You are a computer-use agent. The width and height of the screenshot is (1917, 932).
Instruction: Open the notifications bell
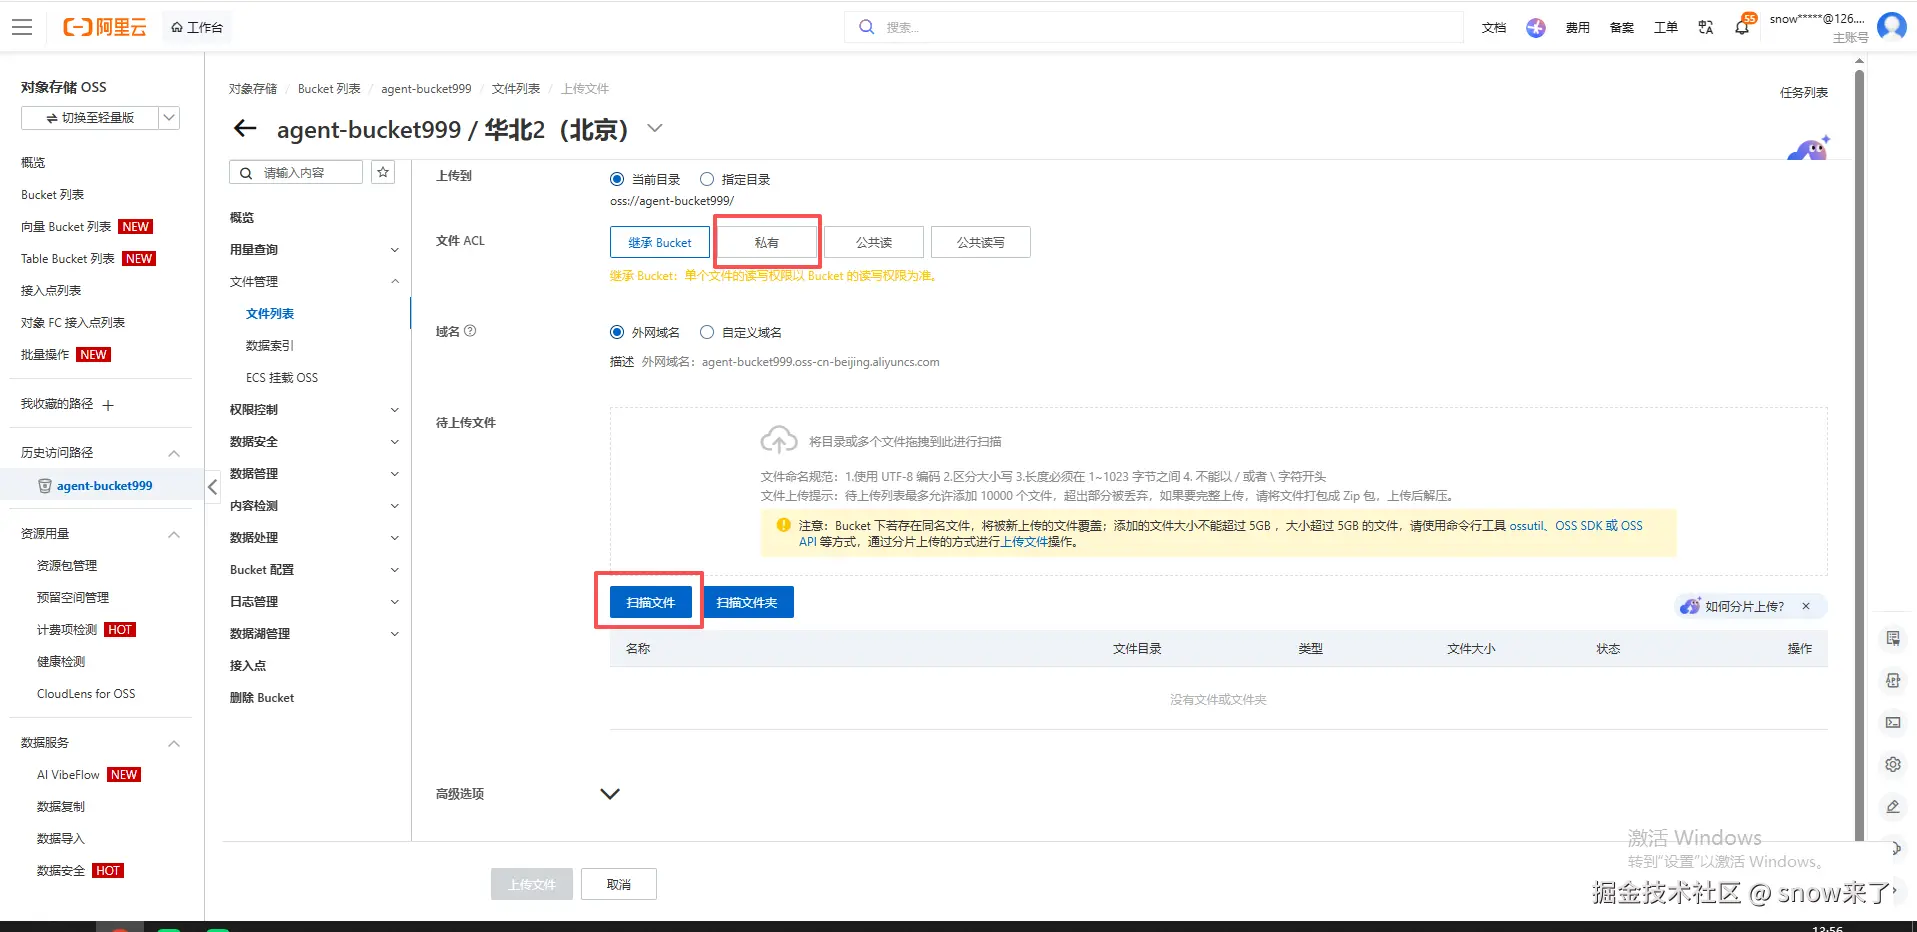coord(1742,27)
